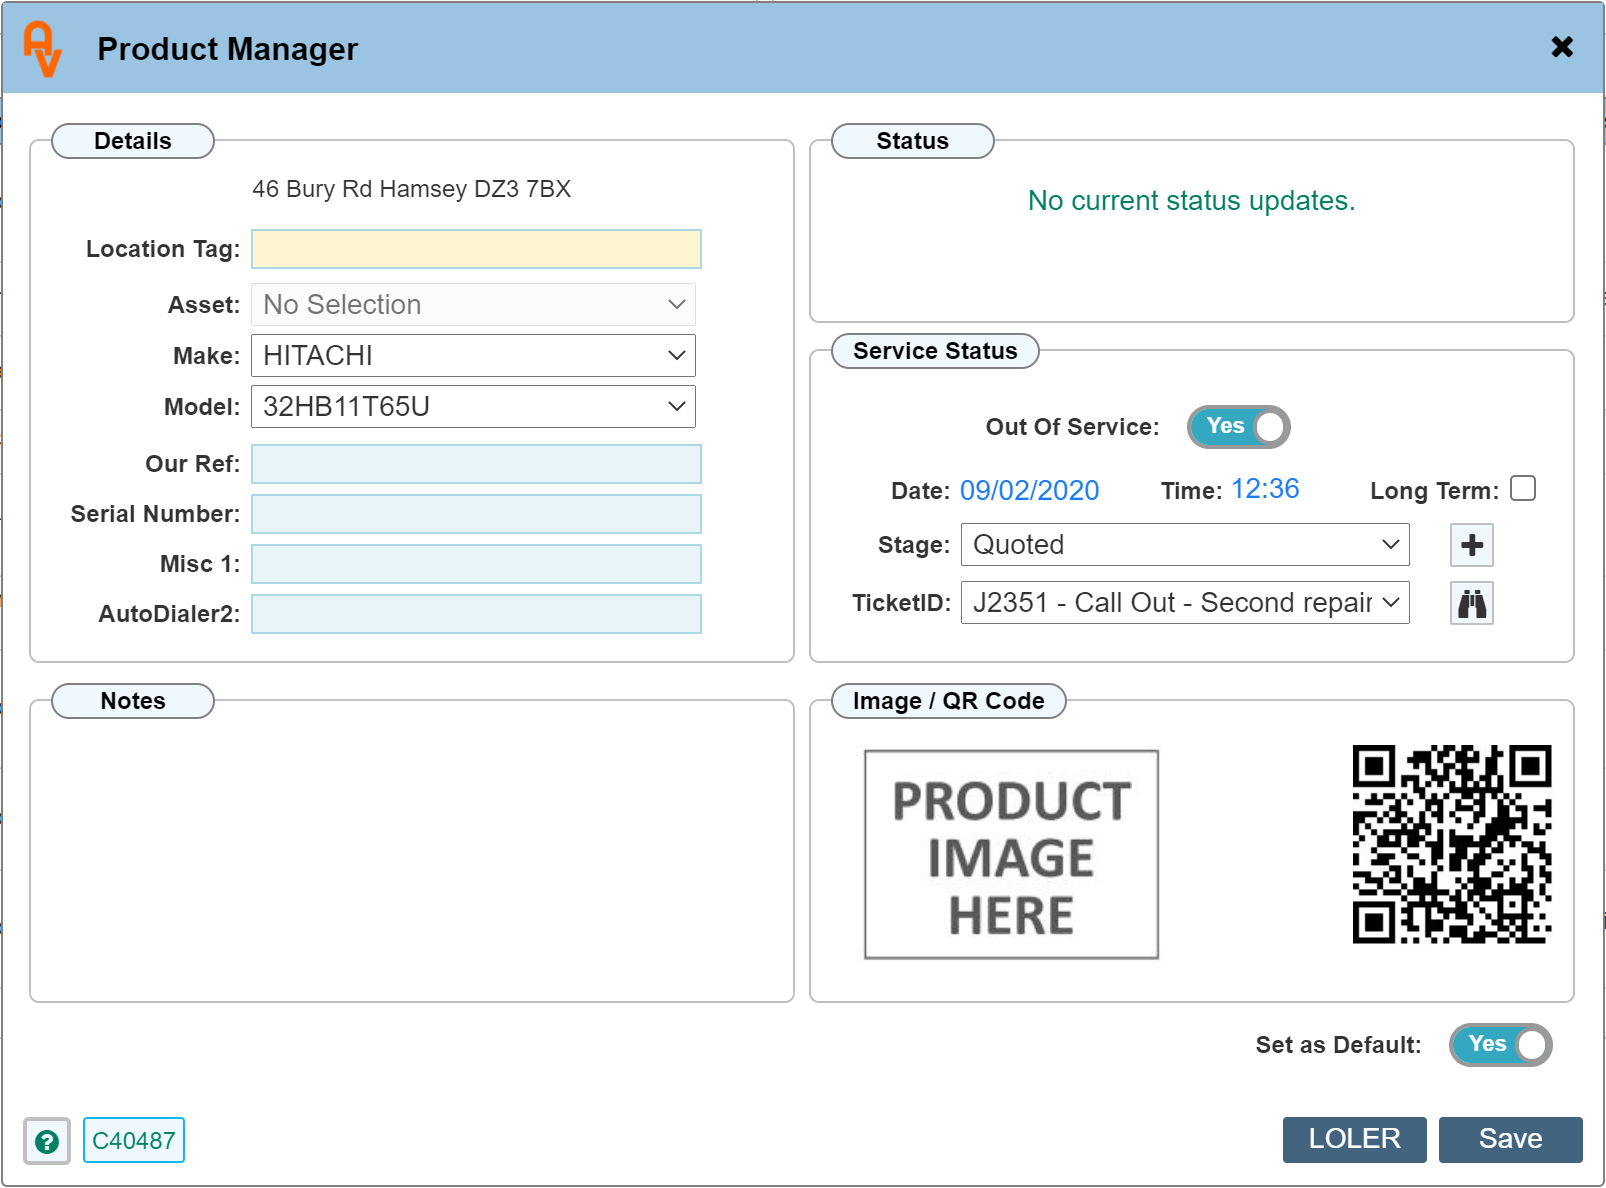
Task: Click the address text 46 Bury Rd Hamsey
Action: coord(411,189)
